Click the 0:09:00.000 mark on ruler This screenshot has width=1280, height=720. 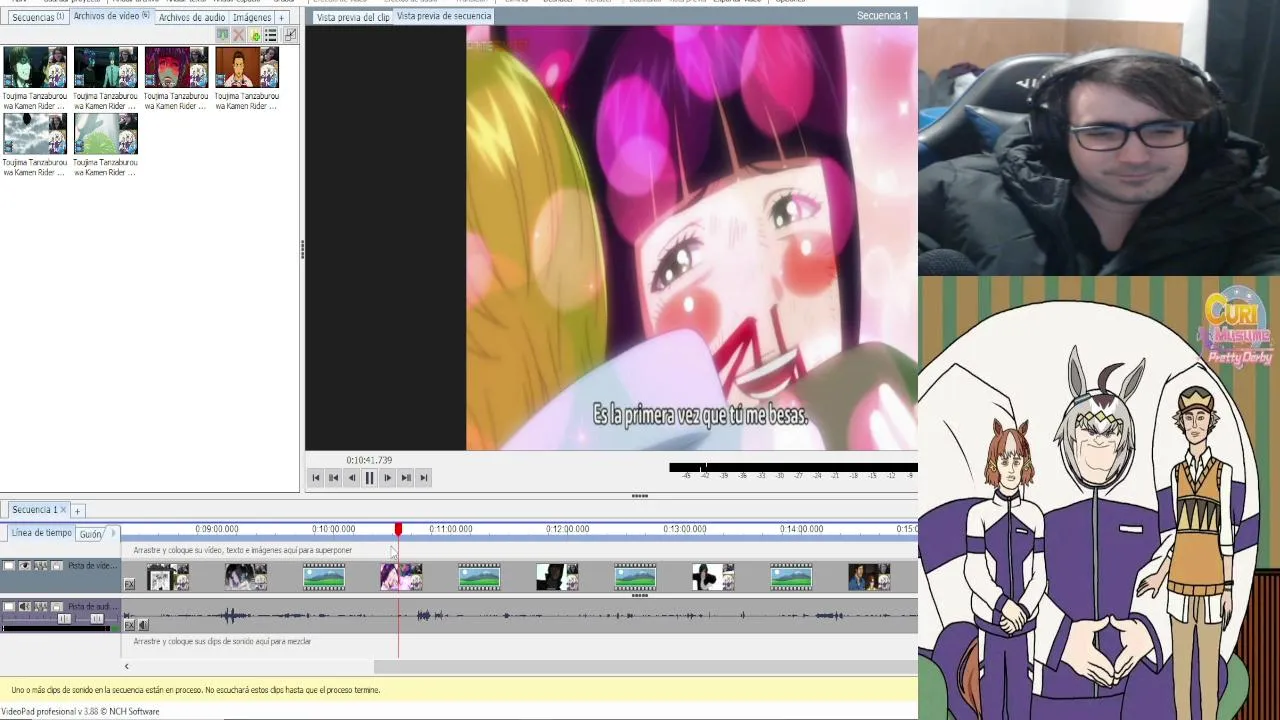[217, 529]
